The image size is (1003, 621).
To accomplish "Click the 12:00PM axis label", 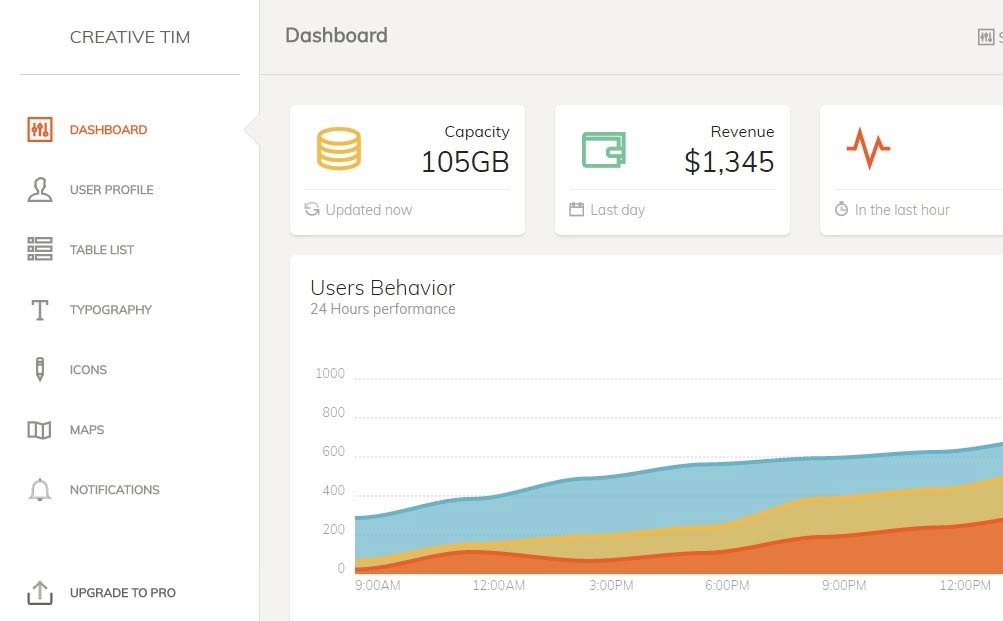I will point(965,585).
